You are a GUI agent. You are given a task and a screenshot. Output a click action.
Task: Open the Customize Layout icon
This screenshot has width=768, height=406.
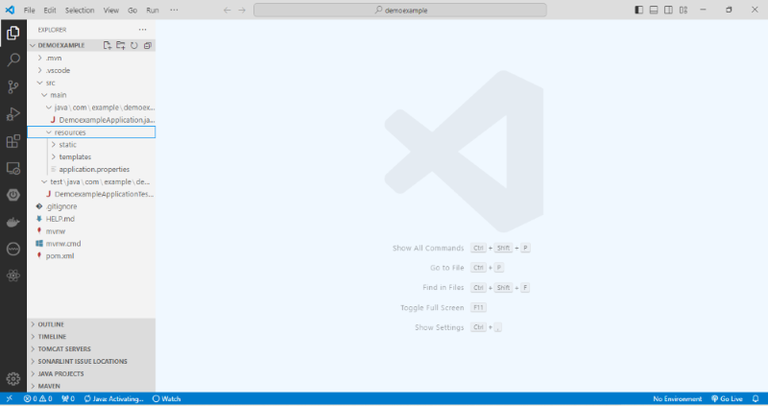pyautogui.click(x=683, y=10)
